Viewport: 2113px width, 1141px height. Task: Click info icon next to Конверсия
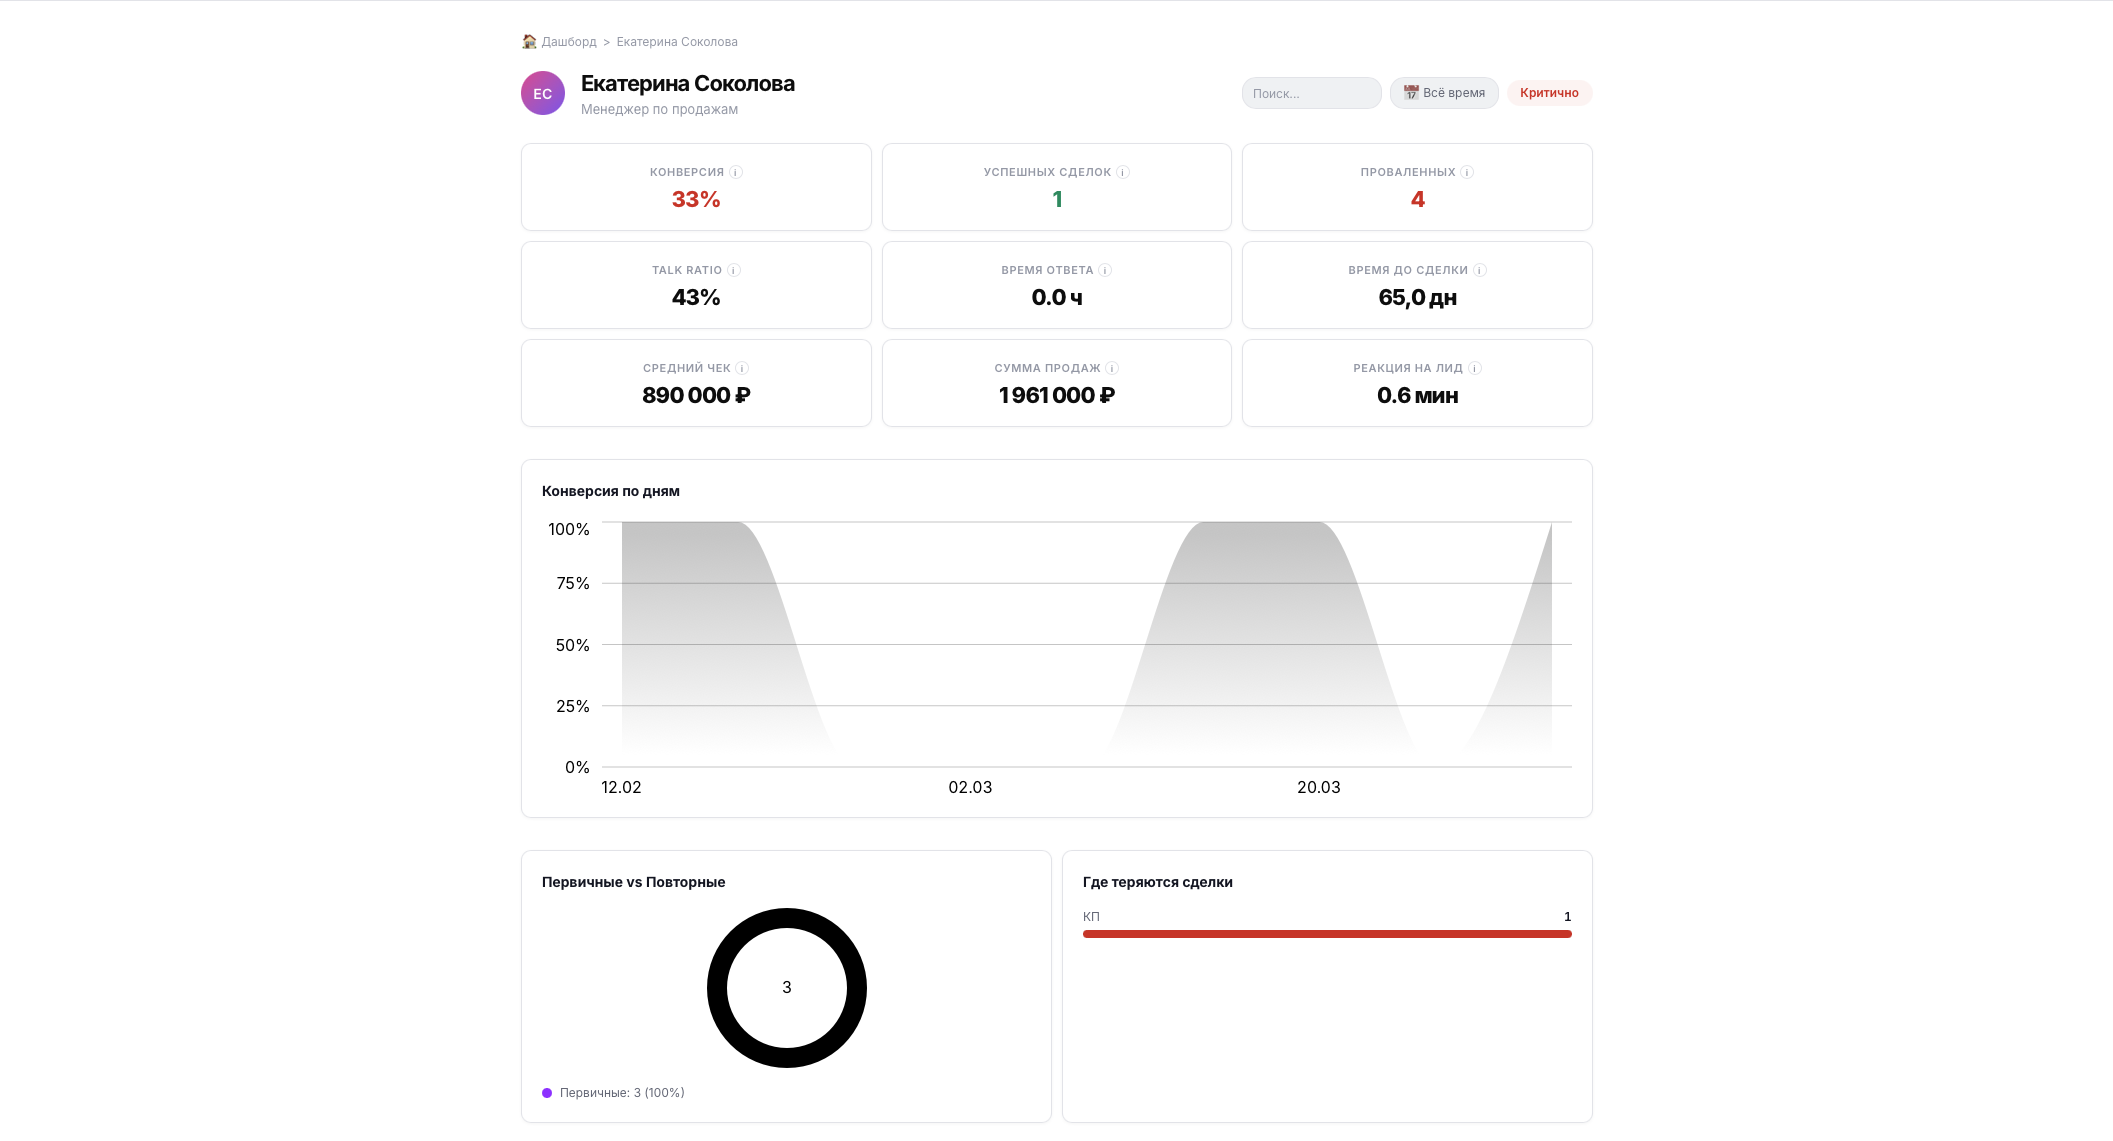[x=736, y=172]
